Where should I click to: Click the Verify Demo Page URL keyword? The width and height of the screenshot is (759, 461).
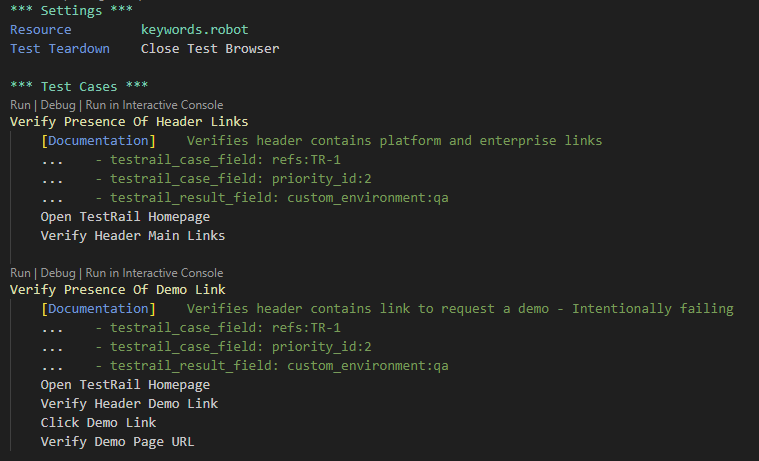(117, 441)
